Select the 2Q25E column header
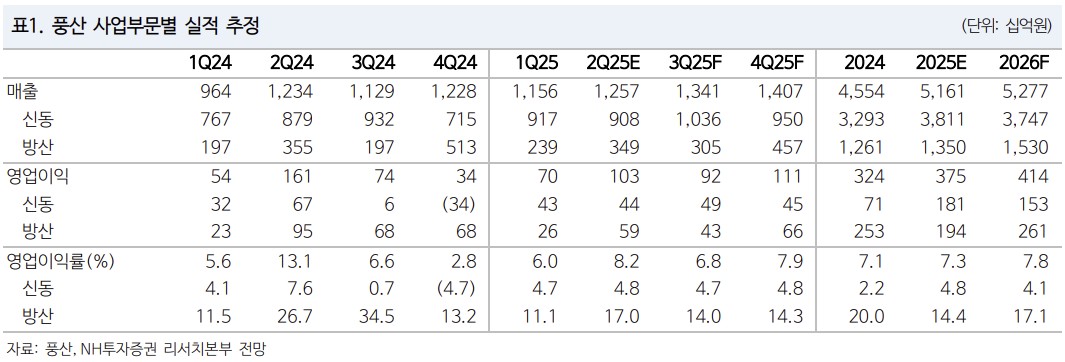 pos(613,63)
